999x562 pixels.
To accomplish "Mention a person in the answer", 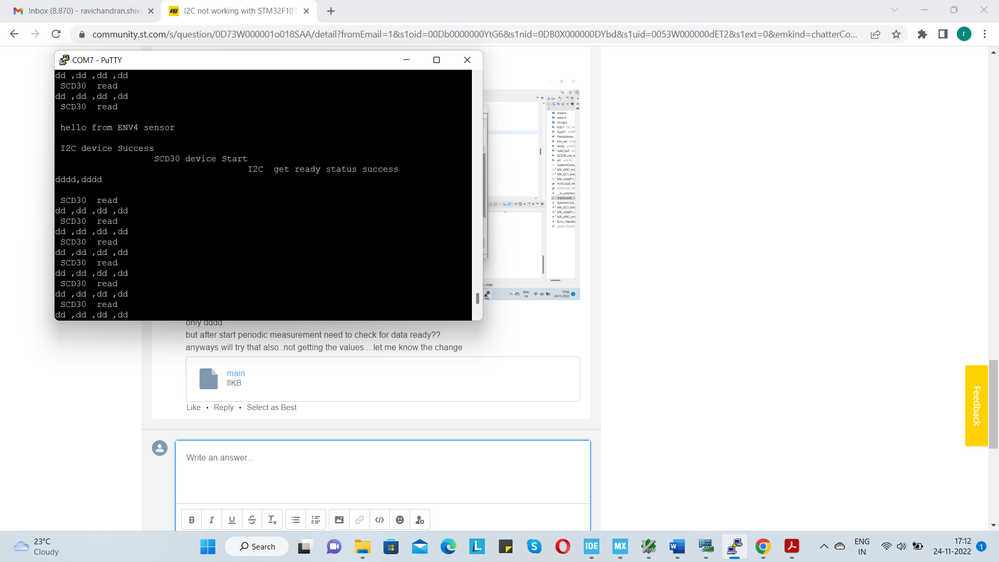I will point(420,520).
